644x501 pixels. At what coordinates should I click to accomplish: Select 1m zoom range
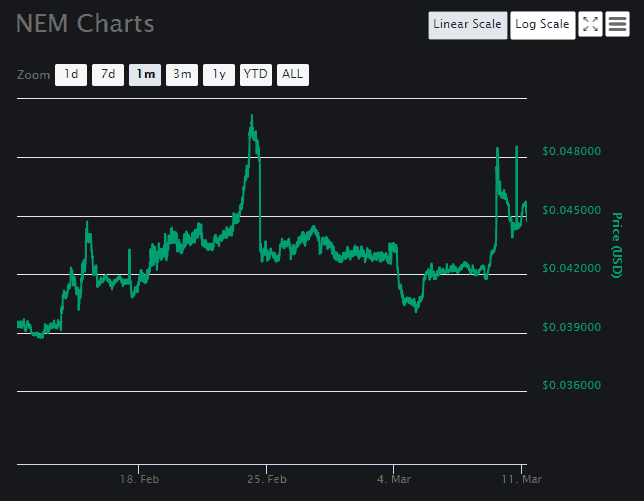click(145, 75)
